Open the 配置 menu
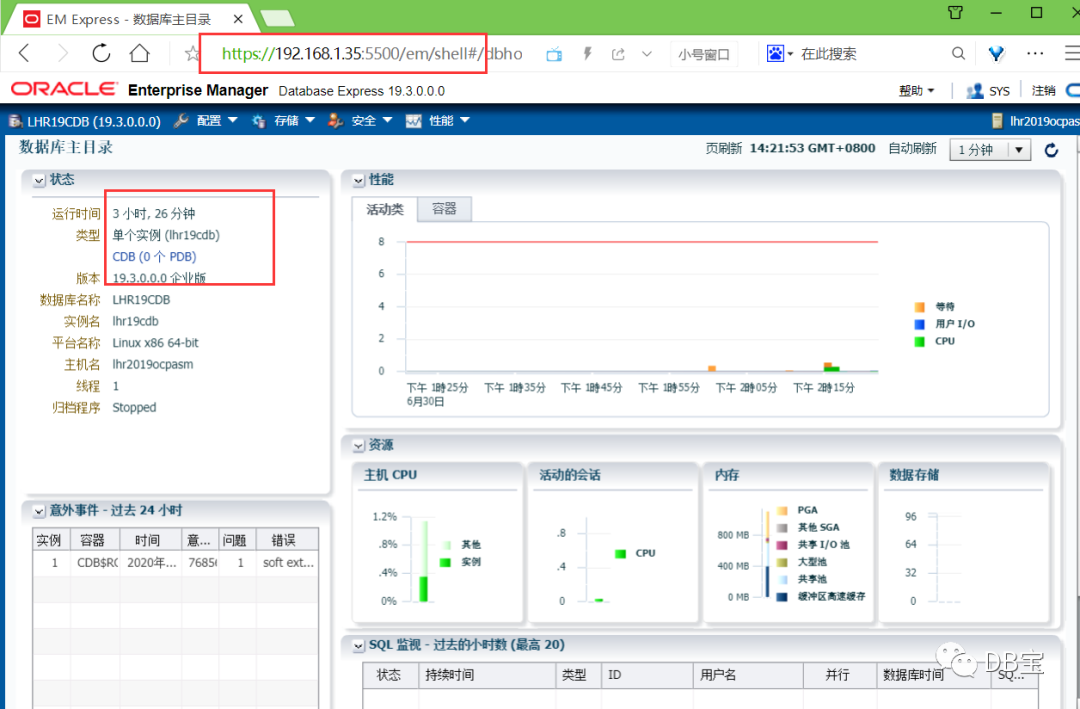Screen dimensions: 1080x709 pos(216,121)
